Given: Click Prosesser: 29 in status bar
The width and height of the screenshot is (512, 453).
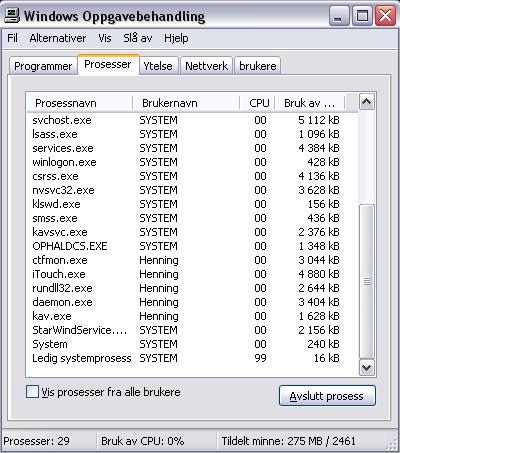Looking at the screenshot, I should [x=36, y=441].
